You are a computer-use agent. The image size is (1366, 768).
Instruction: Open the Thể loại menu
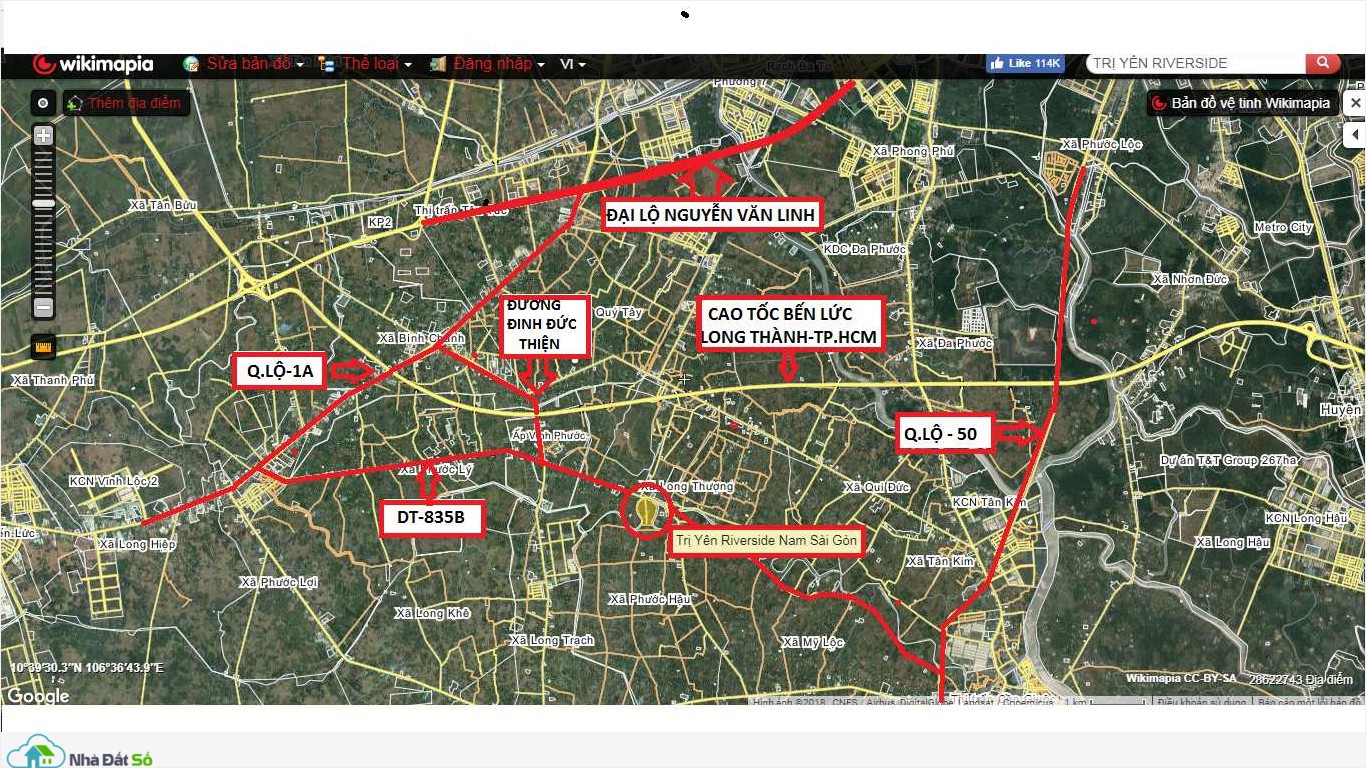pyautogui.click(x=370, y=64)
